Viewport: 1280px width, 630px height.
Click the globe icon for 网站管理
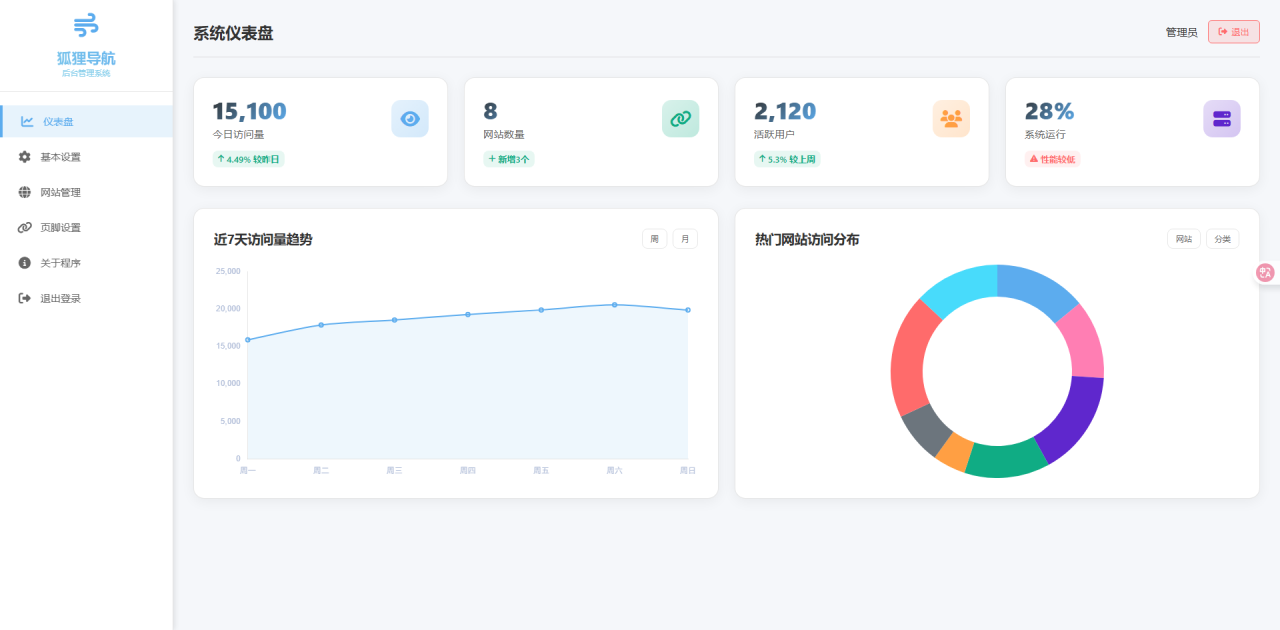pos(24,192)
